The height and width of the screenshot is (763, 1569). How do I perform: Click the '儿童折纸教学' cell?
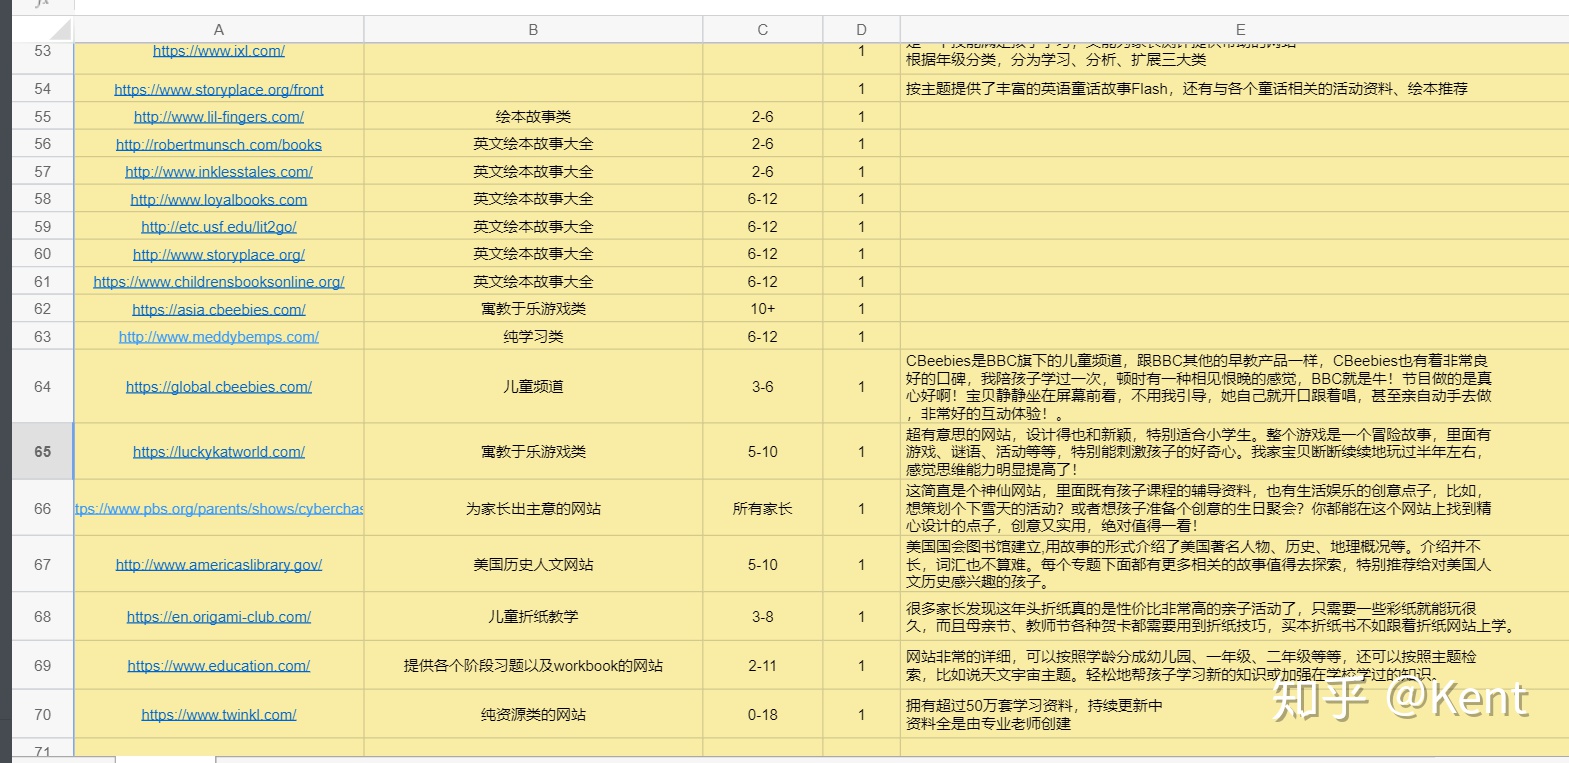point(533,617)
